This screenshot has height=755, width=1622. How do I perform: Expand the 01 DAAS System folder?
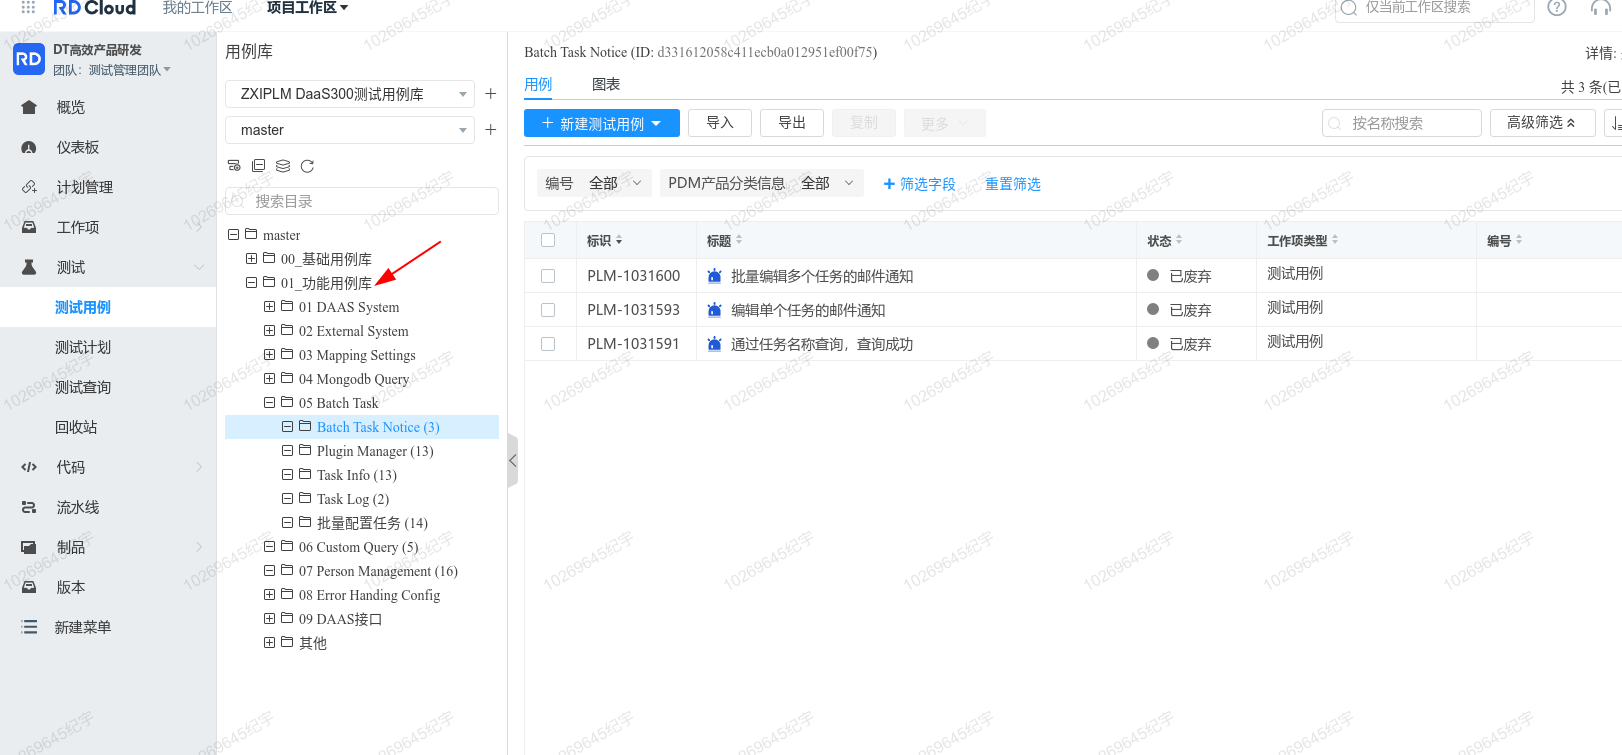point(270,307)
